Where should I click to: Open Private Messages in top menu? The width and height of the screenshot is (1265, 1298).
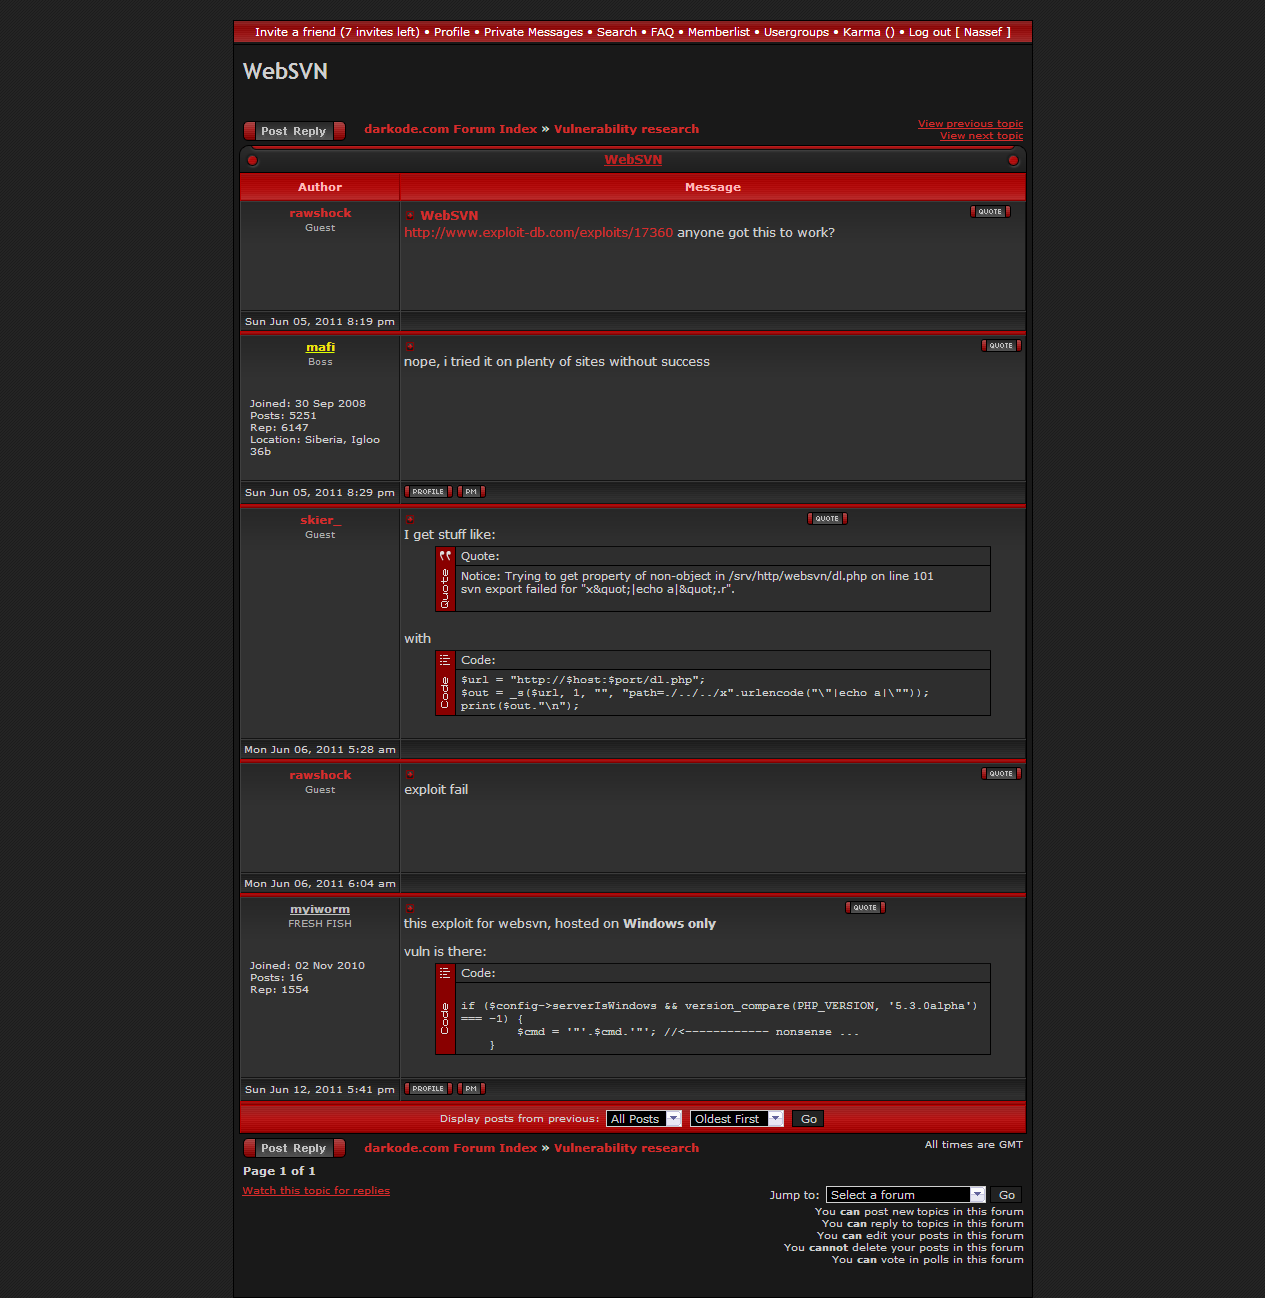(x=533, y=32)
